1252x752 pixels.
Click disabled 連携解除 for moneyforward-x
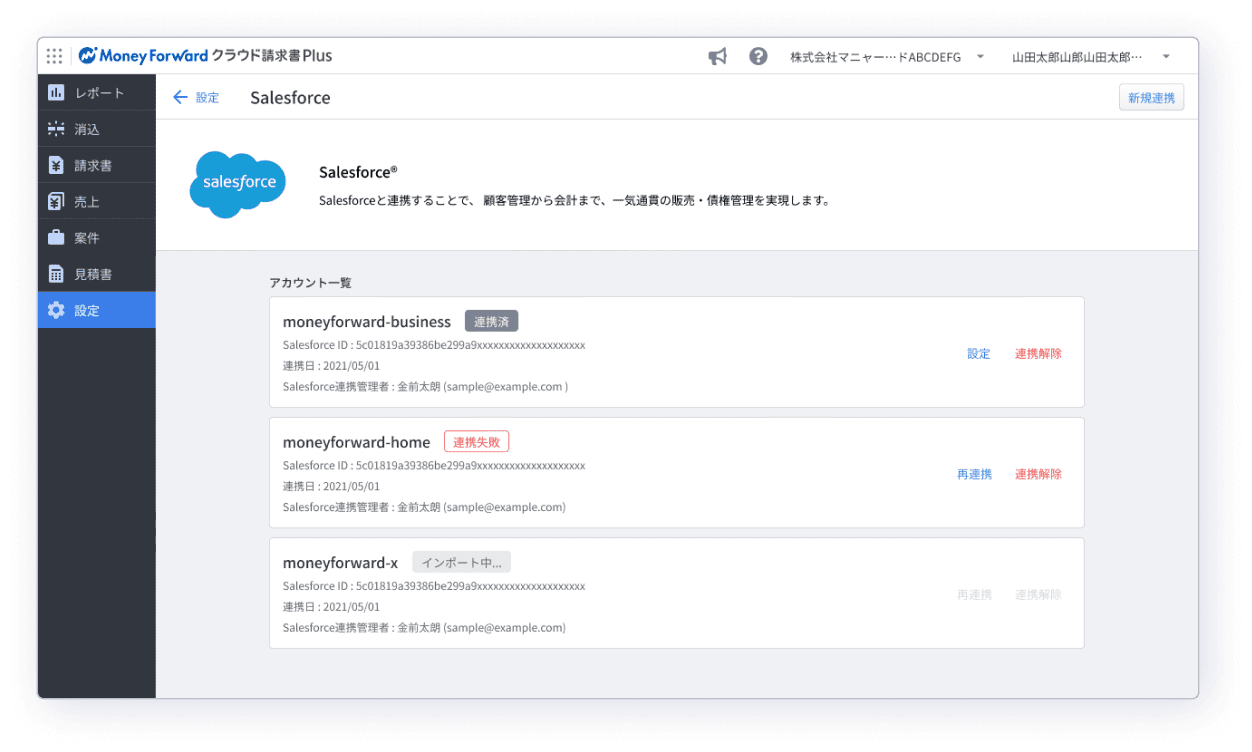[x=1038, y=595]
